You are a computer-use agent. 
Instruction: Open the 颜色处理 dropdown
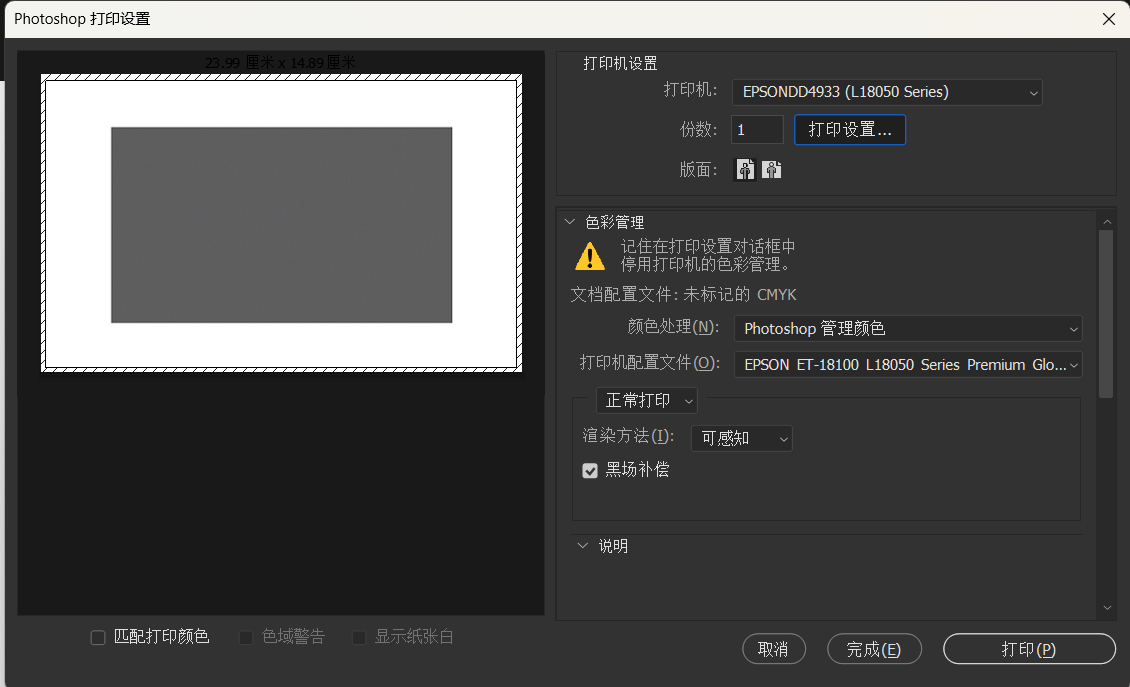click(x=908, y=328)
